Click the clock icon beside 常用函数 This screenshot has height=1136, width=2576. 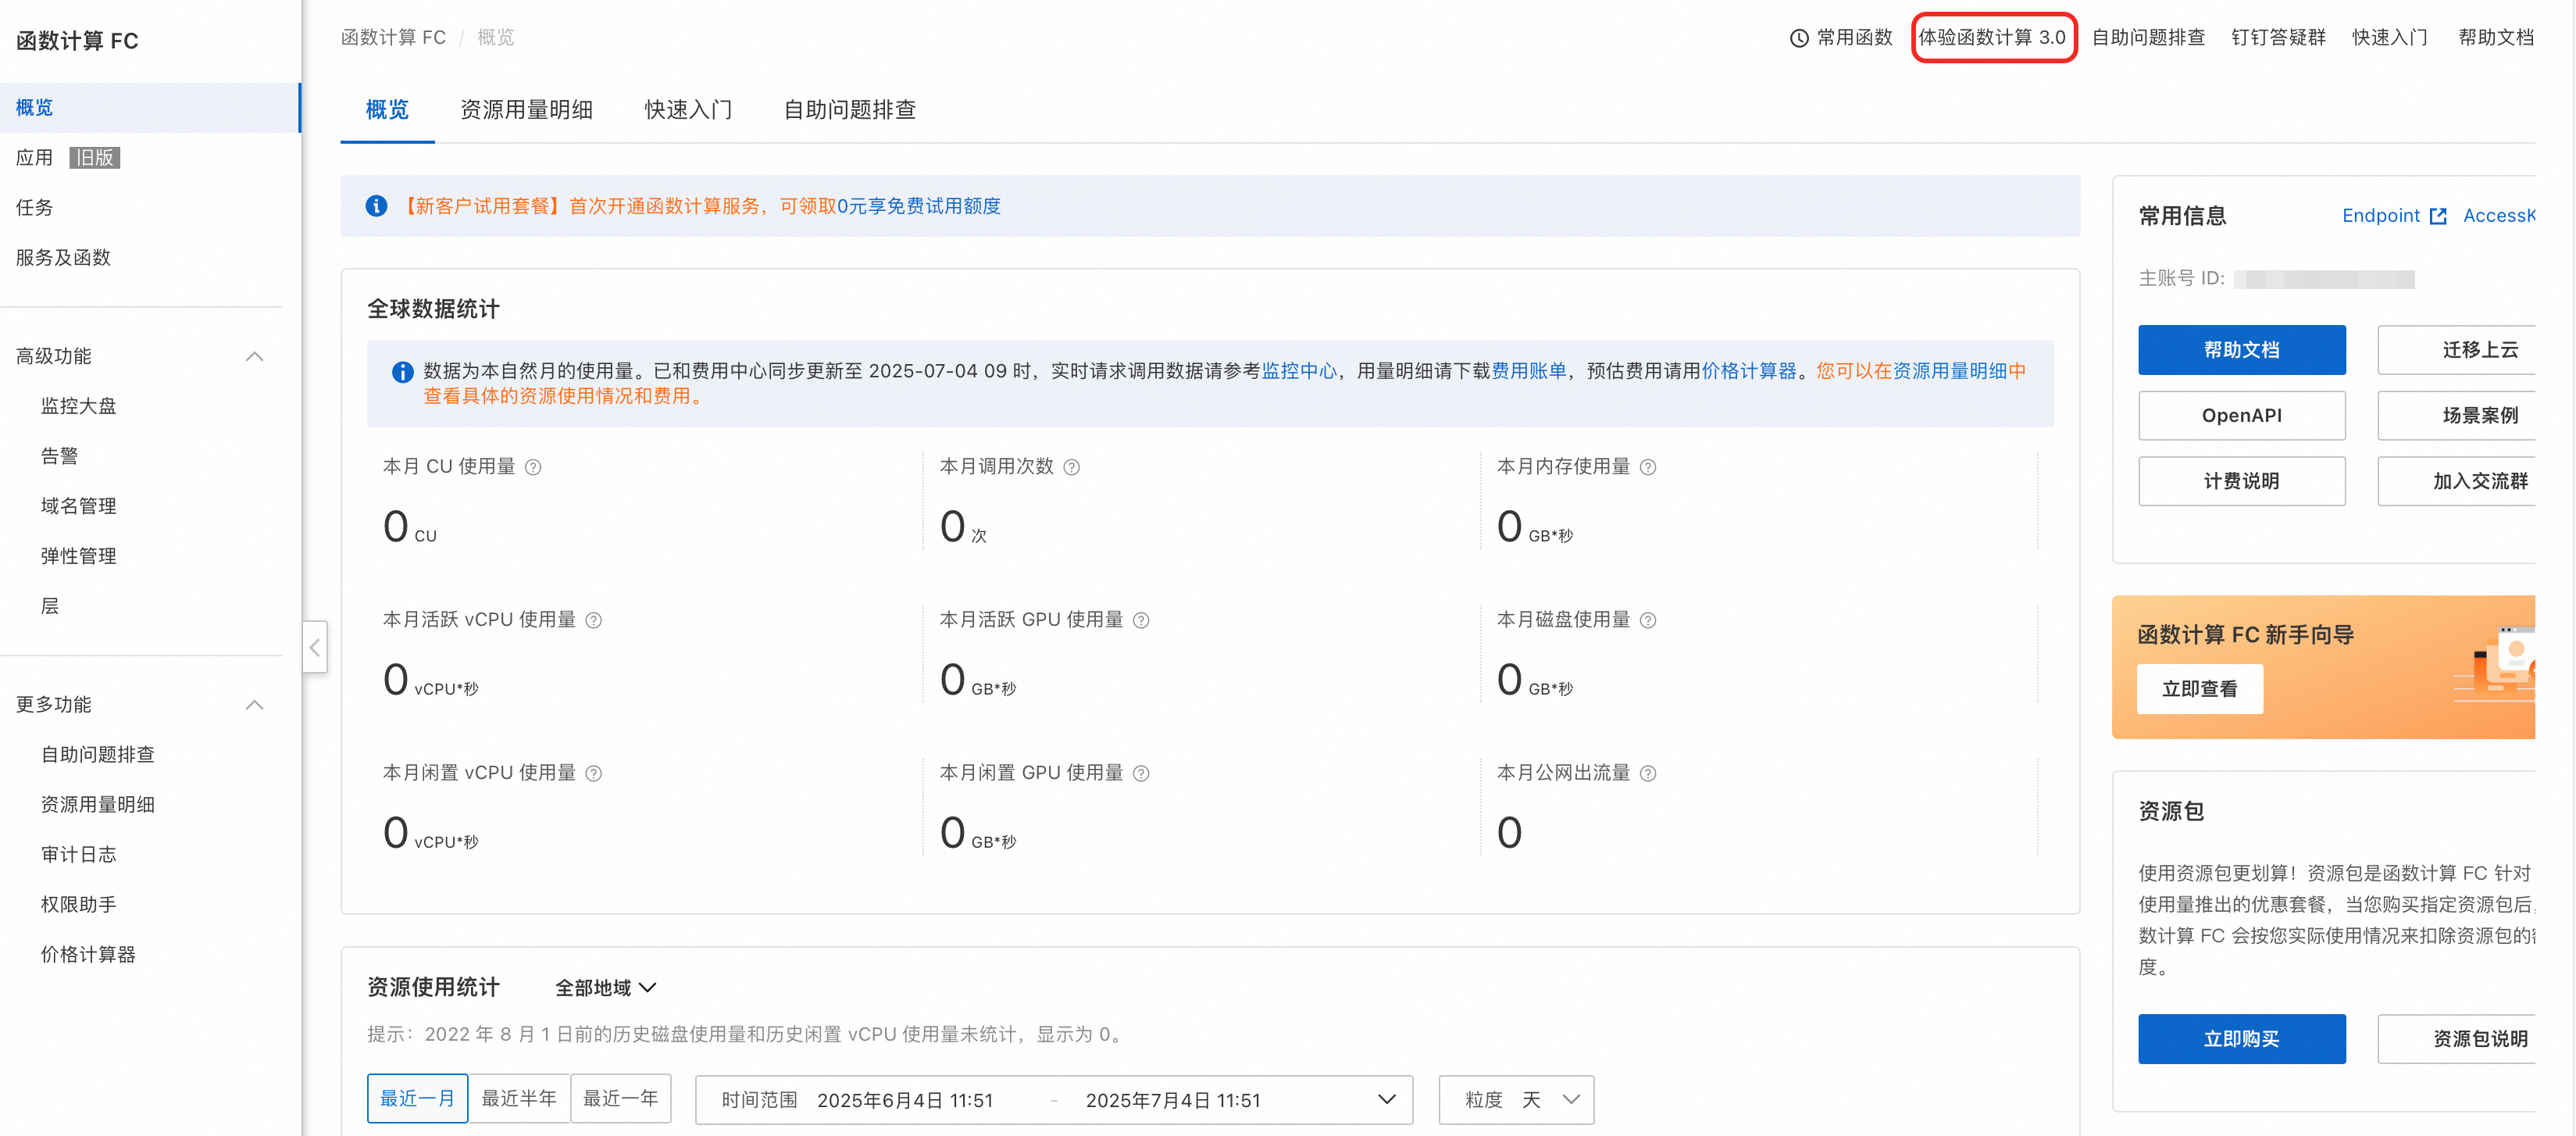[x=1798, y=38]
